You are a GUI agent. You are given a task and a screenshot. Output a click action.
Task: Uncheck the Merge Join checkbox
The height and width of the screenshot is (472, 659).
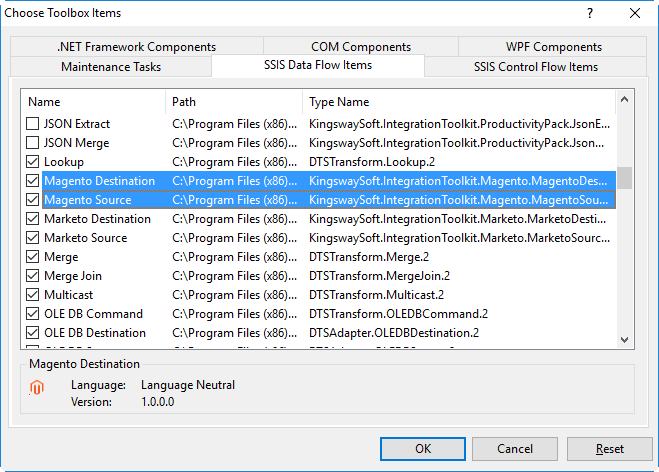(32, 276)
